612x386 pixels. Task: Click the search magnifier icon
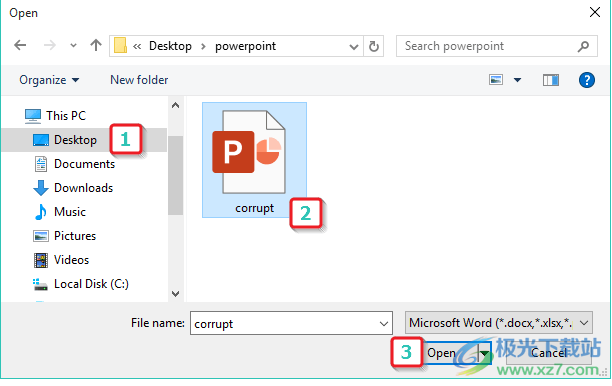pyautogui.click(x=583, y=46)
